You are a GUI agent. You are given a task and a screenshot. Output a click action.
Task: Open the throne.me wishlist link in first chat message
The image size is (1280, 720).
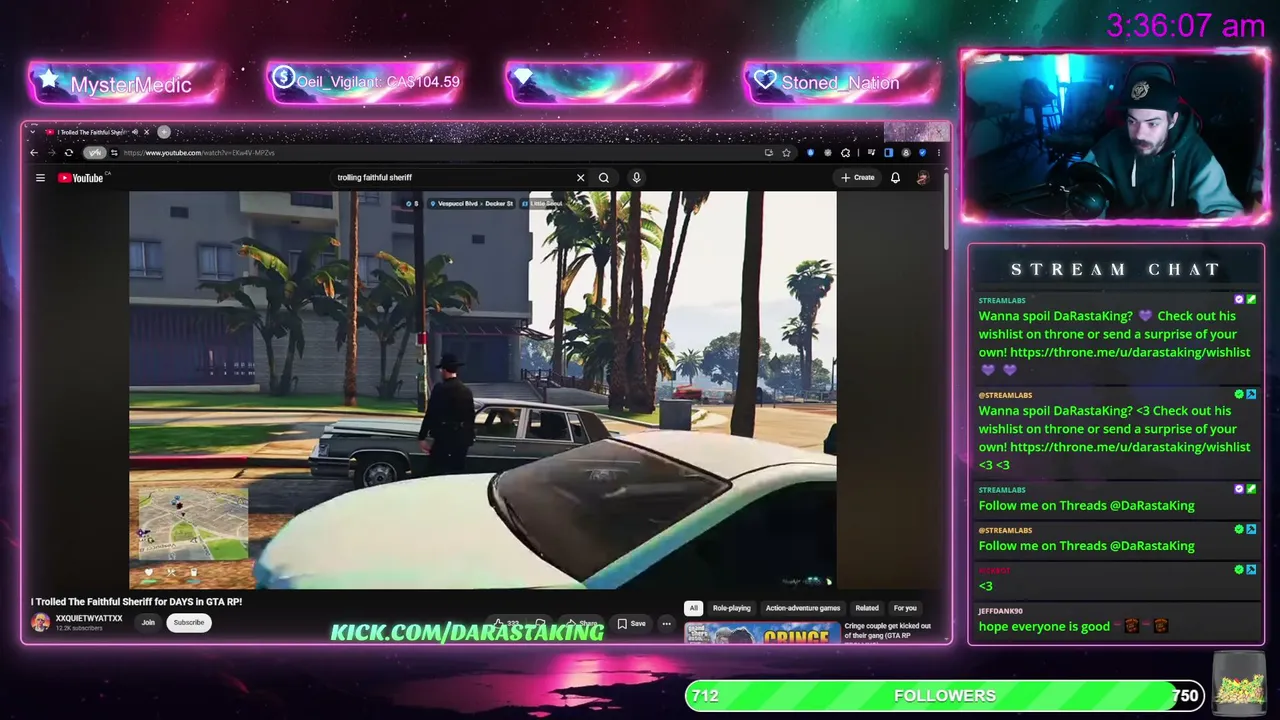pyautogui.click(x=1130, y=352)
